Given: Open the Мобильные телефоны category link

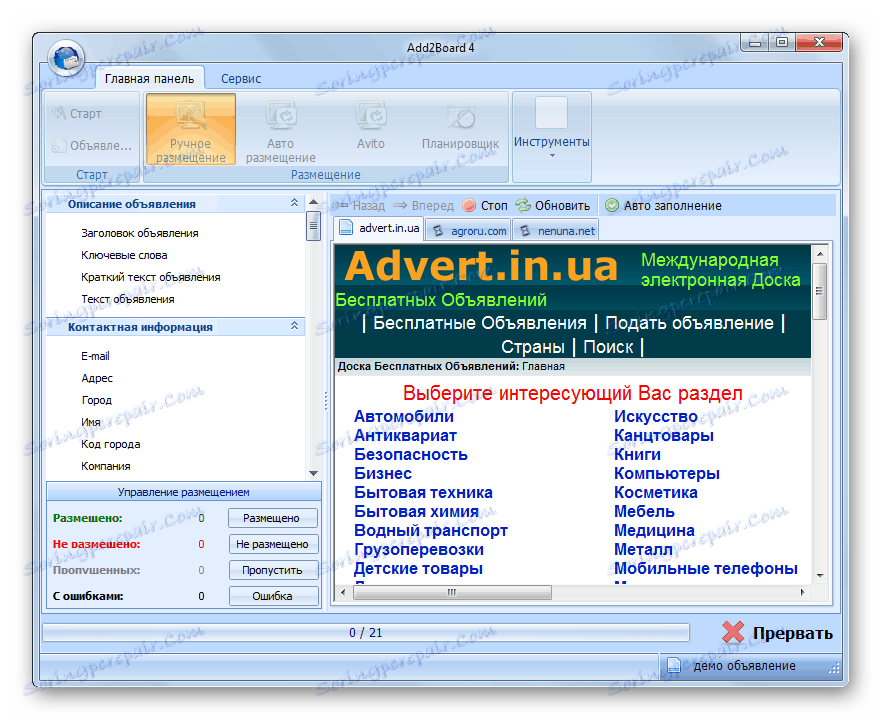Looking at the screenshot, I should [705, 569].
